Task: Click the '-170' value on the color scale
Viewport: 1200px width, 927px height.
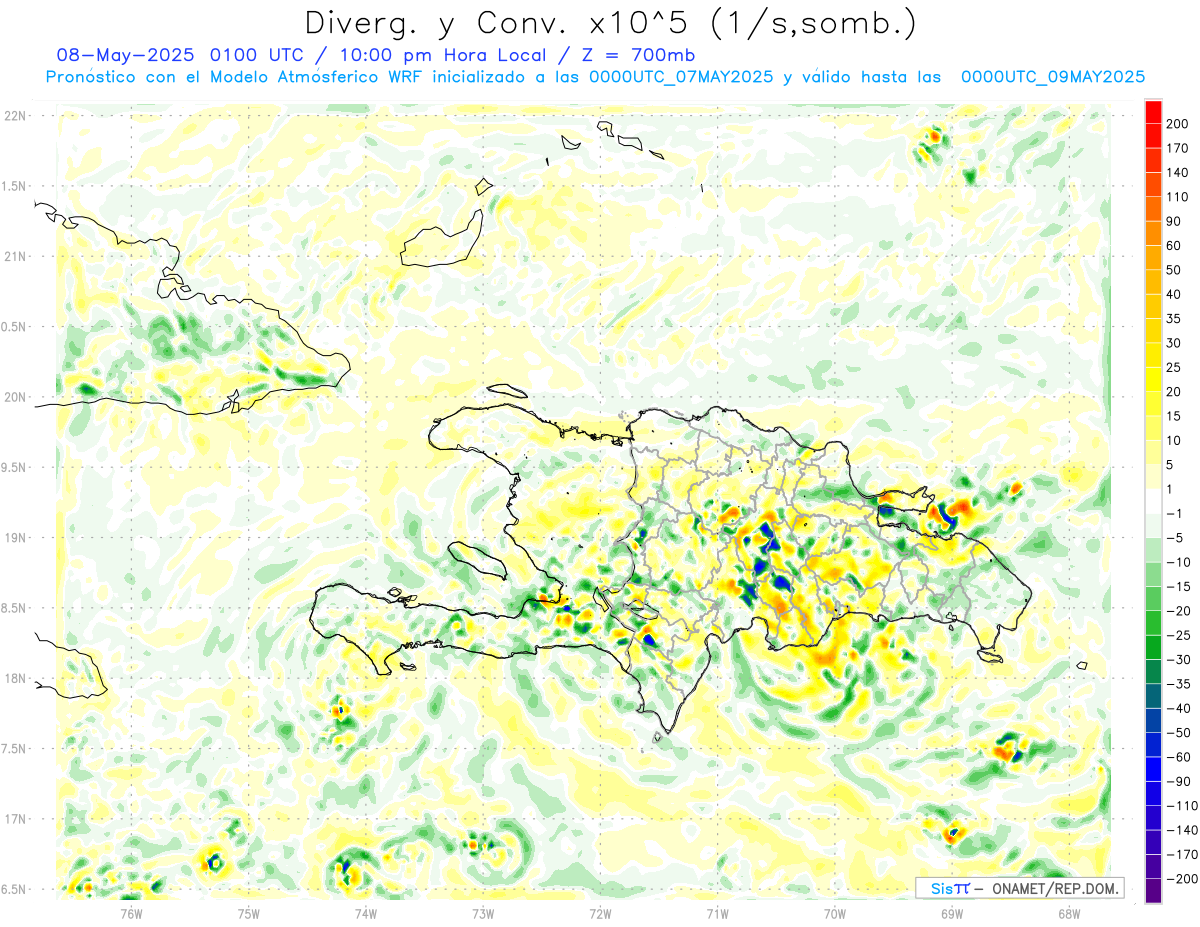Action: 1181,855
